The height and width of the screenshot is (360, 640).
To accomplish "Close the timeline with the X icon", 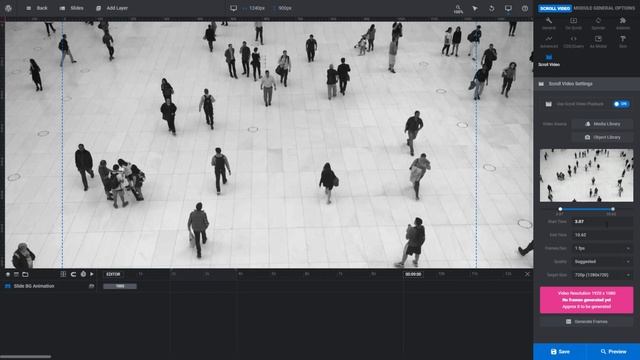I will pyautogui.click(x=527, y=274).
